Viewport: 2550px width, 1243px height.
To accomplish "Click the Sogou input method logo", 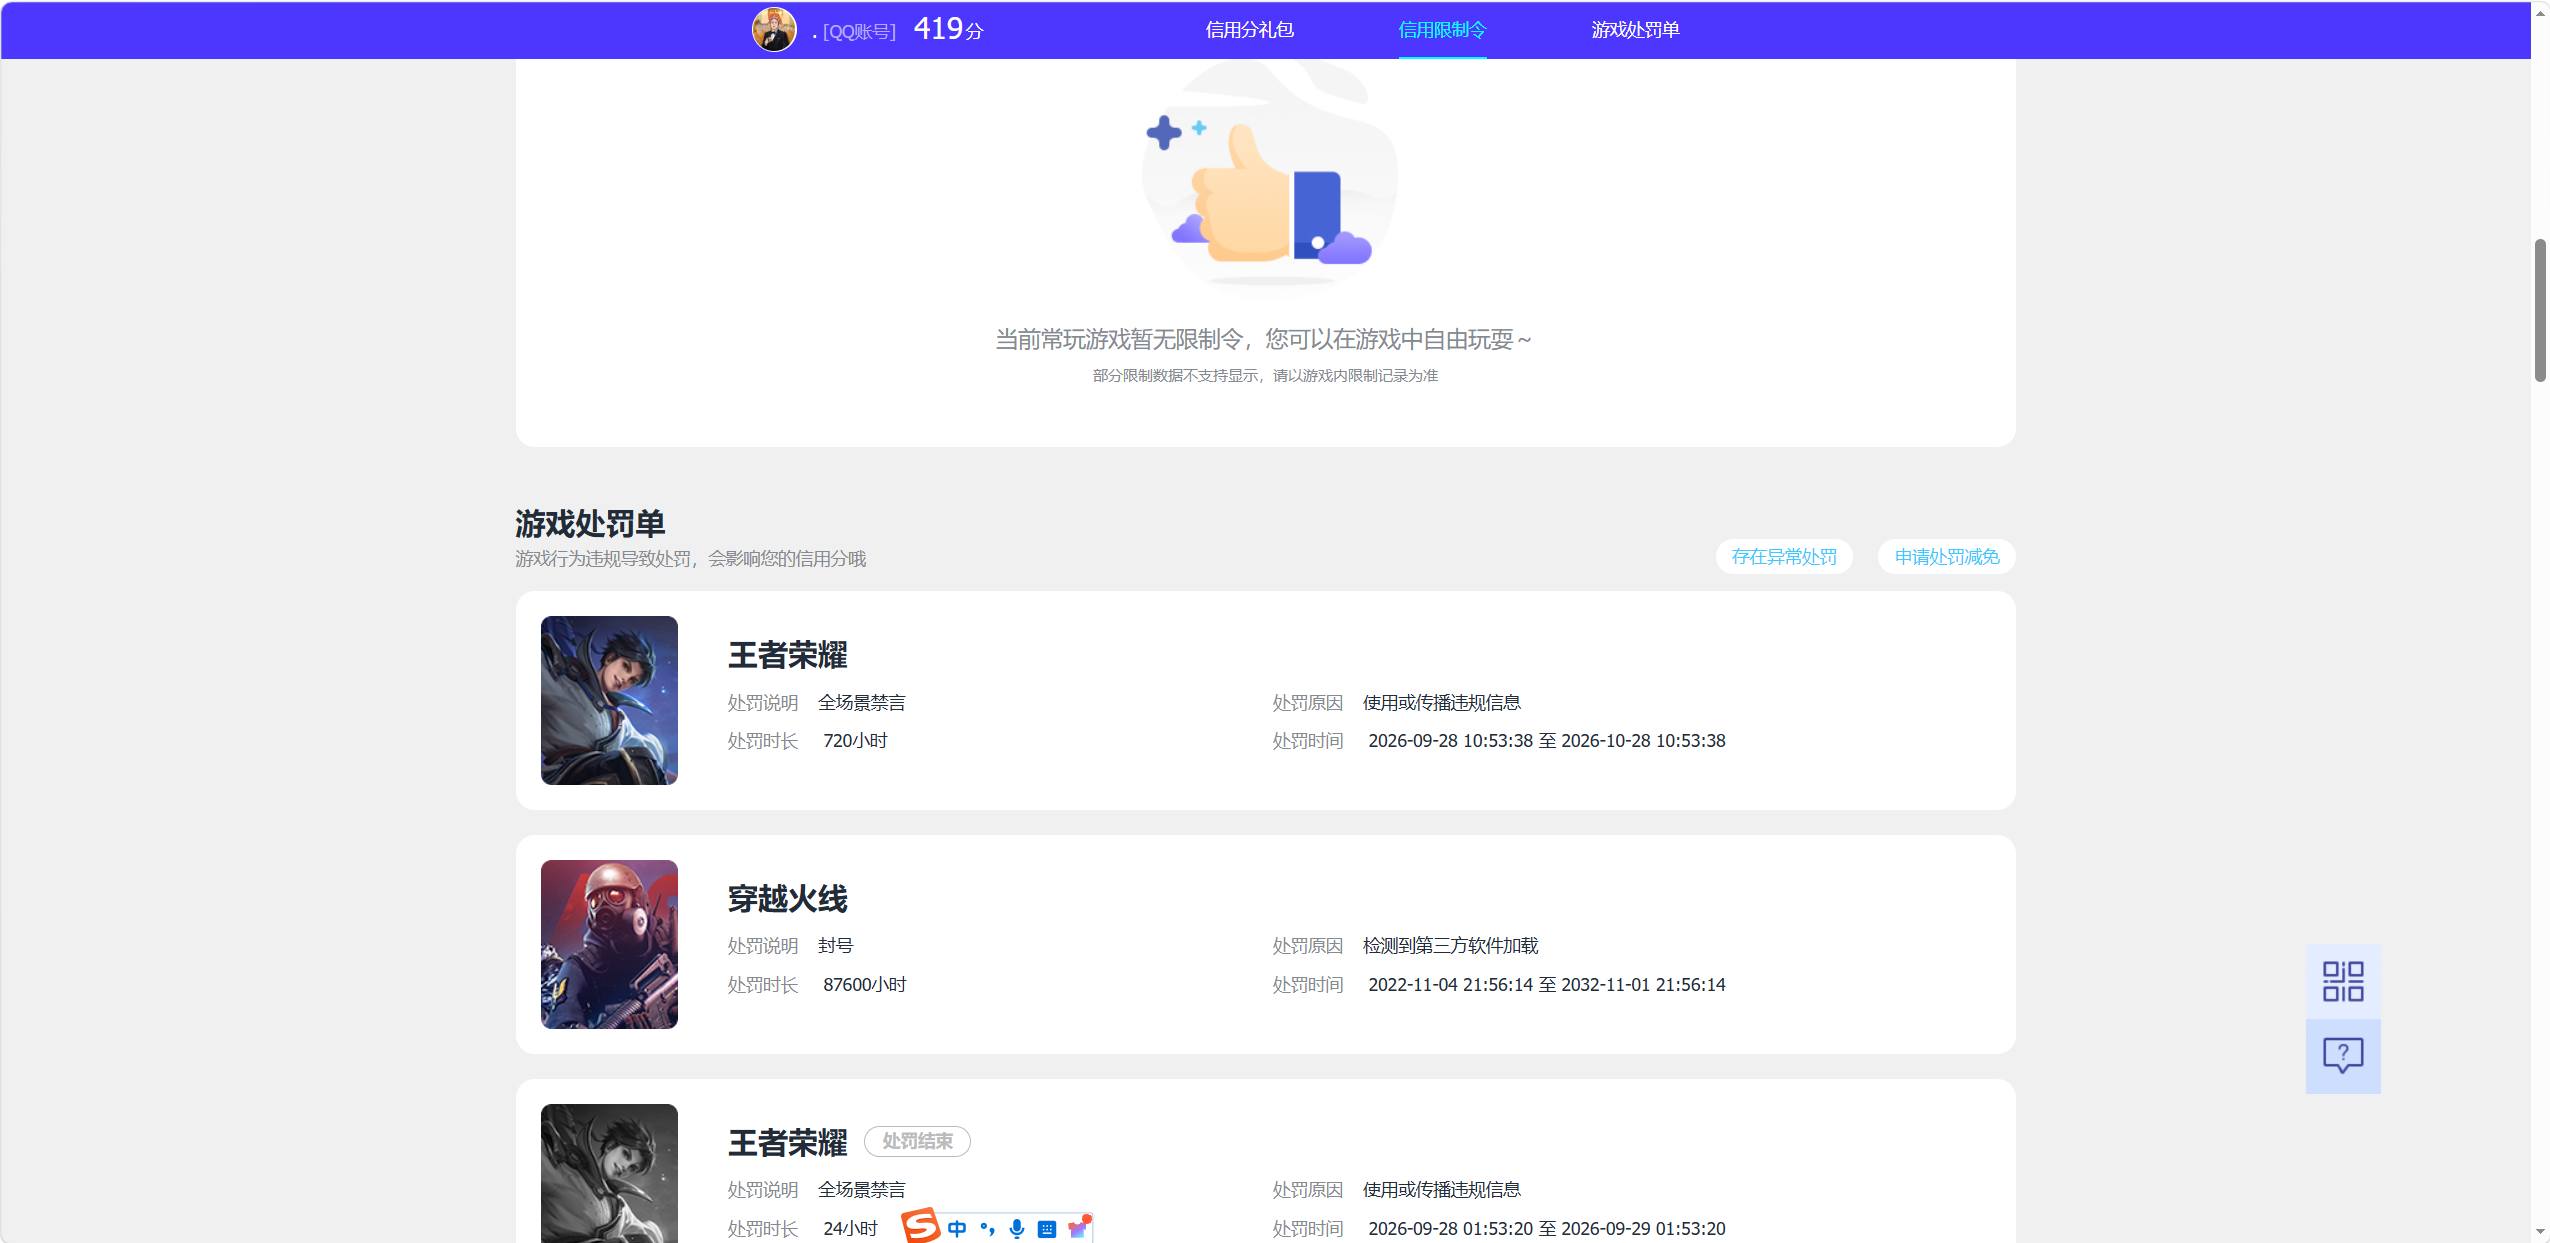I will (x=920, y=1226).
